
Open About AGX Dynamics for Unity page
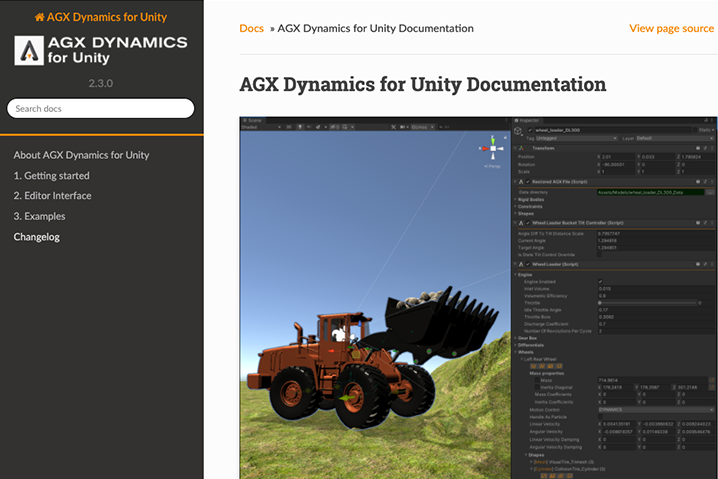tap(82, 155)
